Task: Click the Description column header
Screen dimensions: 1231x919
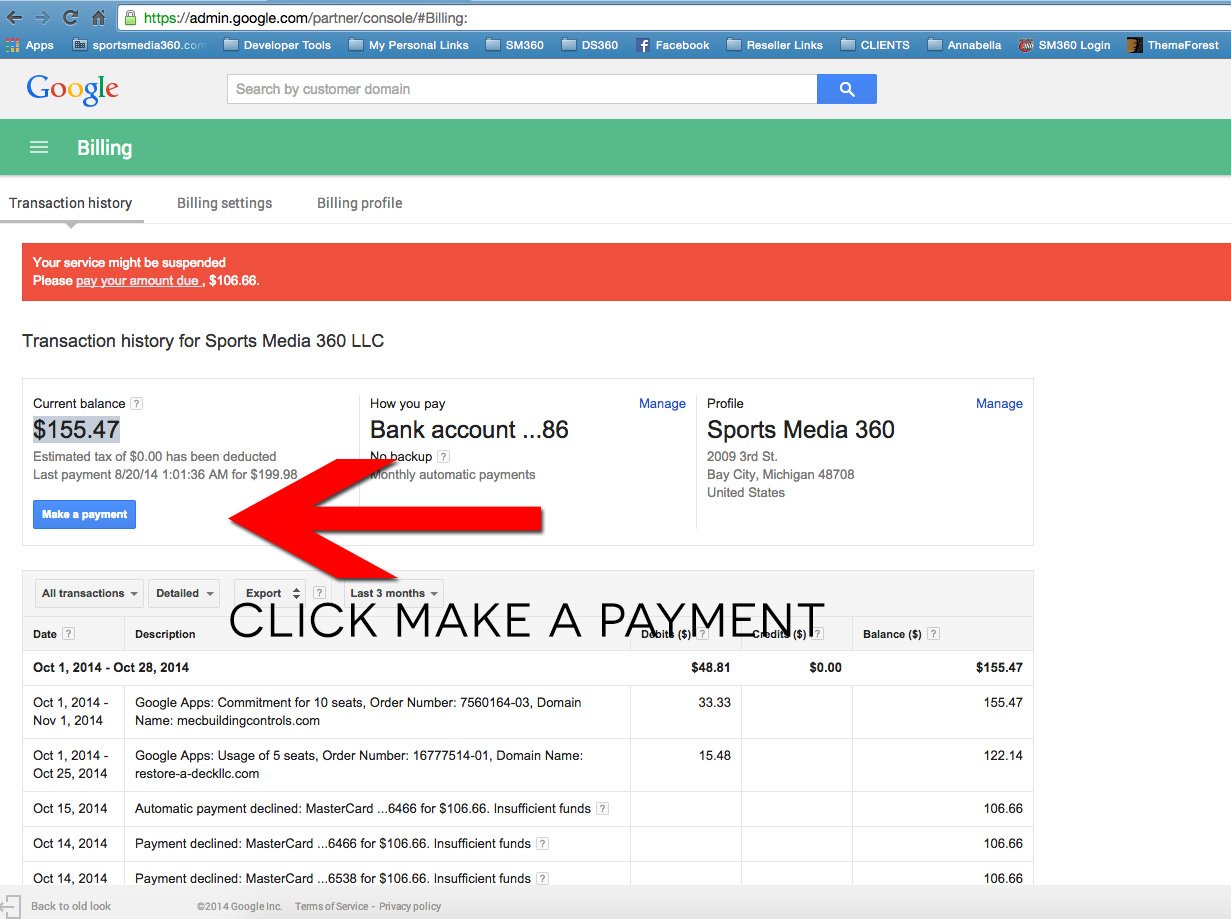Action: point(165,634)
